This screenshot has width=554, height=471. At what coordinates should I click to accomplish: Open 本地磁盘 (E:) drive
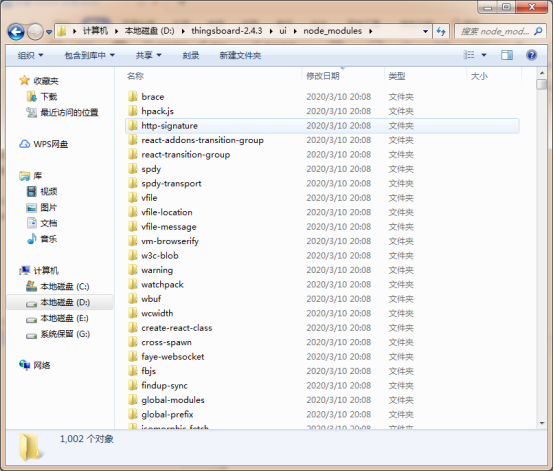coord(64,318)
